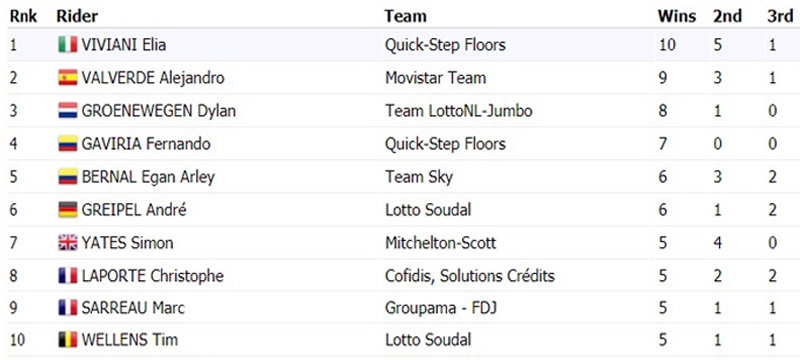The height and width of the screenshot is (360, 800).
Task: Open rider VALVERDE Alejandro
Action: (153, 78)
